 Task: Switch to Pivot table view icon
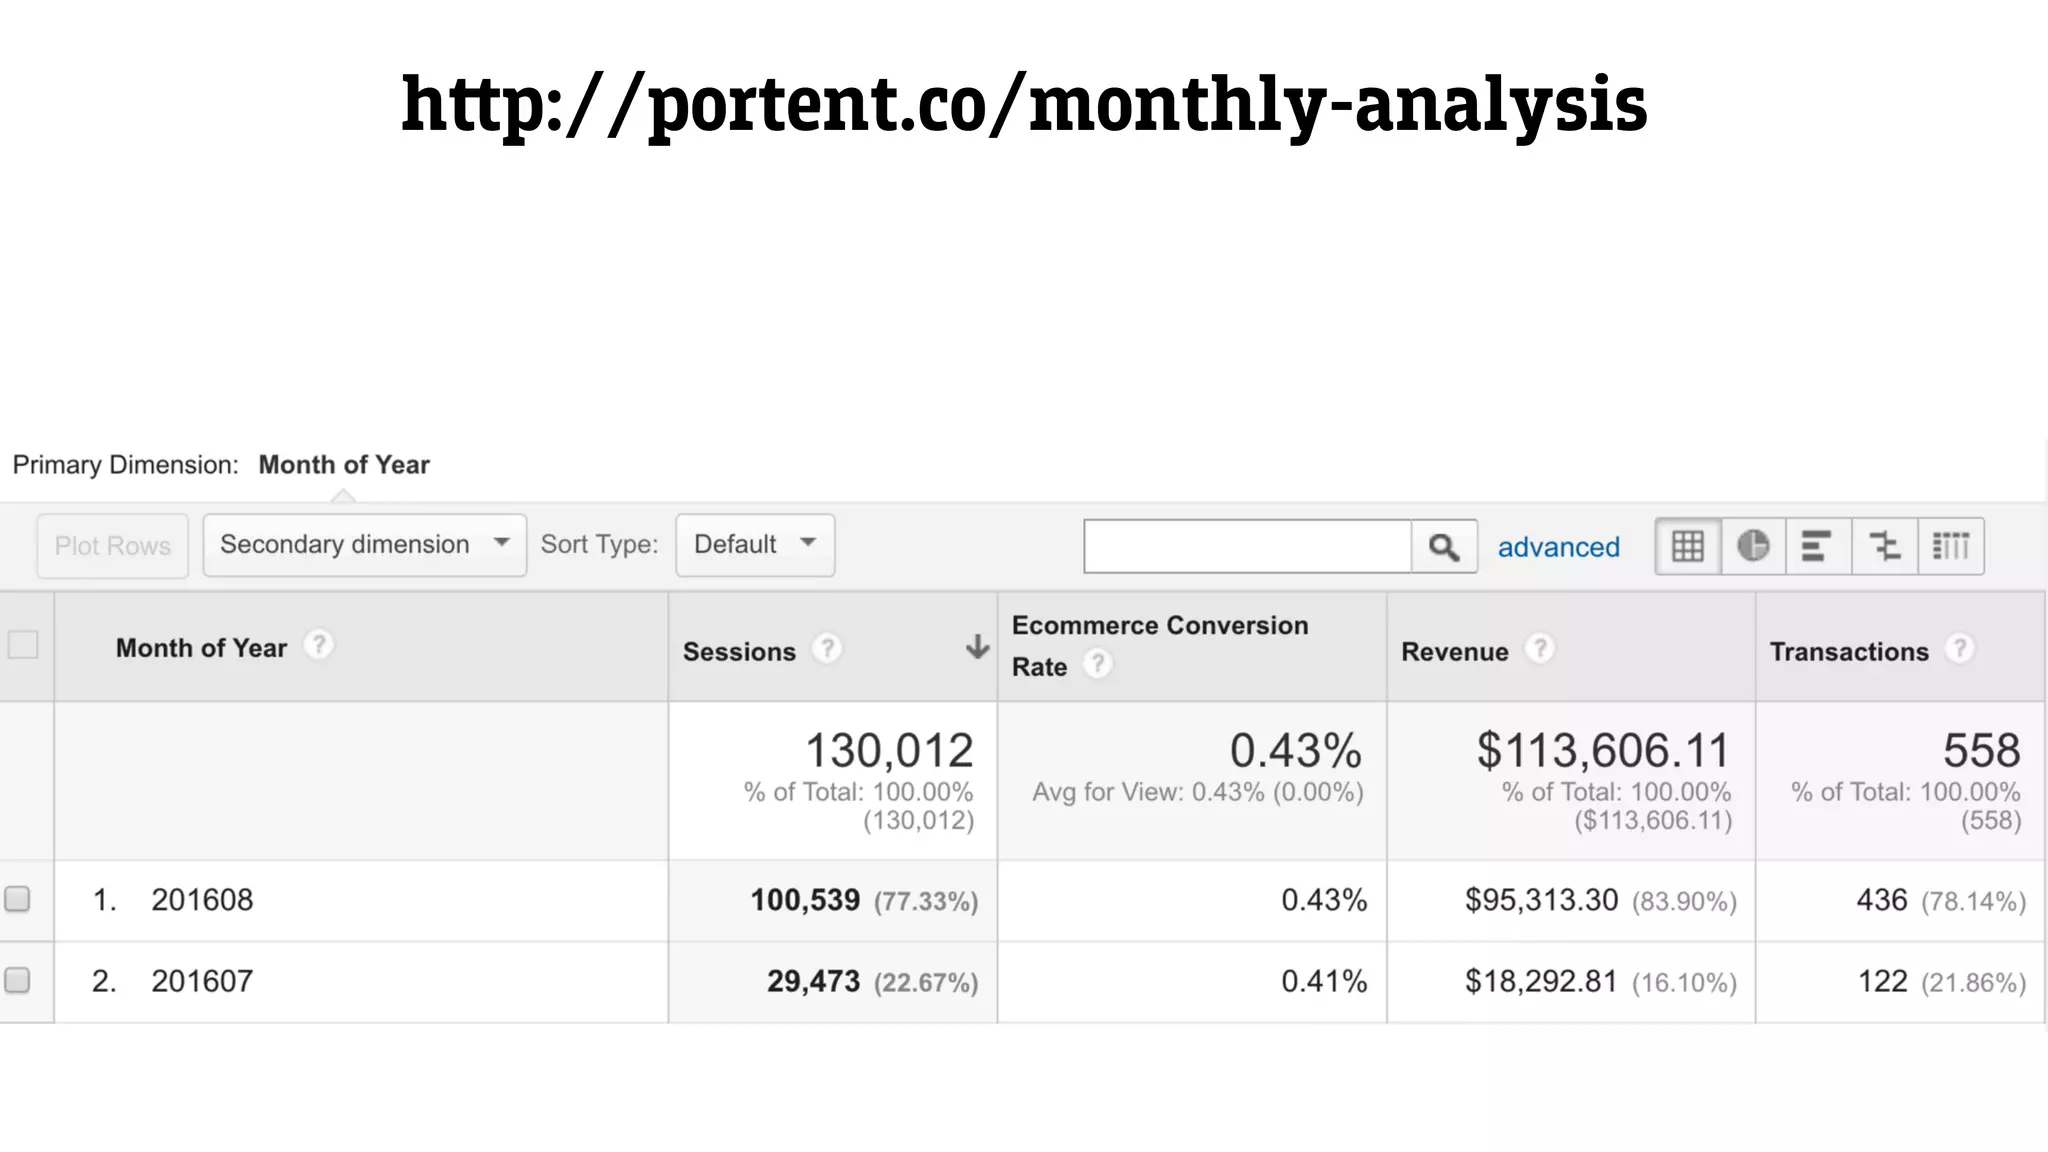tap(1950, 546)
